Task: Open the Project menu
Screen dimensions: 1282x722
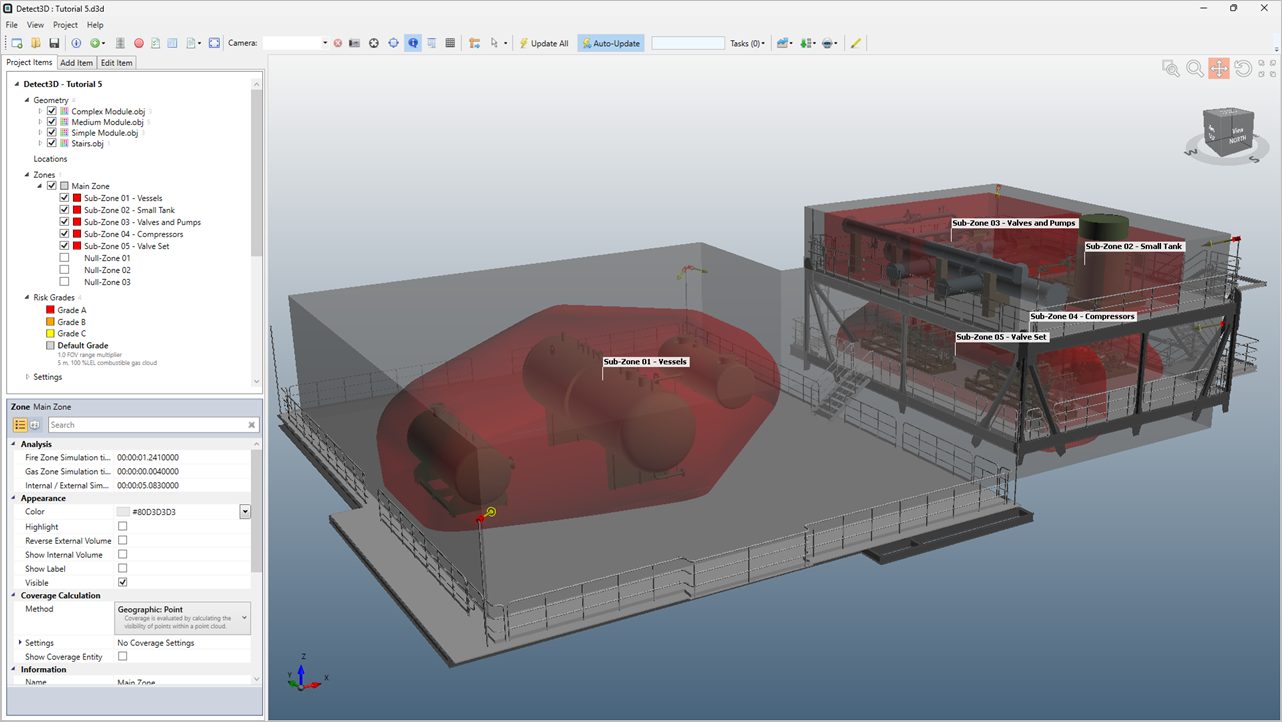Action: (65, 24)
